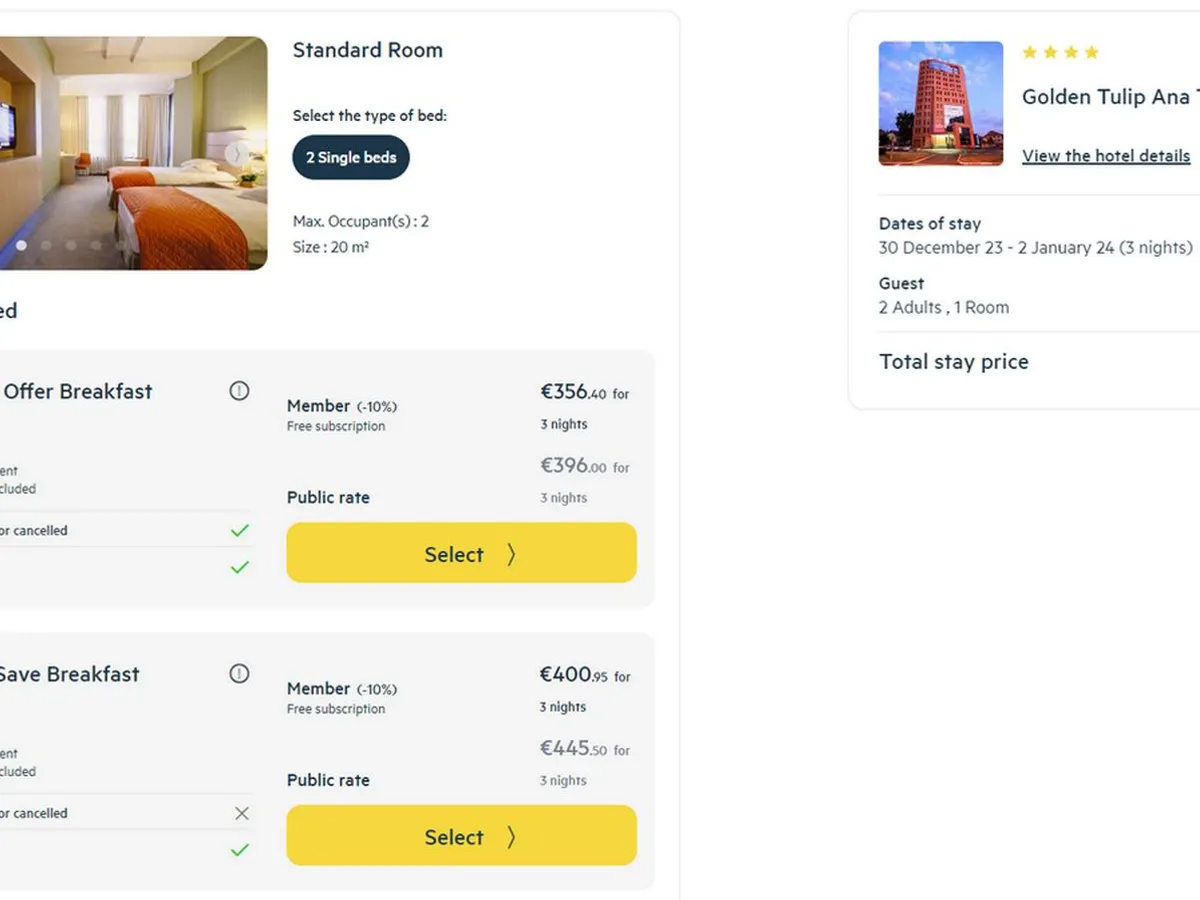Open the View the hotel details link
Image resolution: width=1200 pixels, height=900 pixels.
pos(1105,156)
